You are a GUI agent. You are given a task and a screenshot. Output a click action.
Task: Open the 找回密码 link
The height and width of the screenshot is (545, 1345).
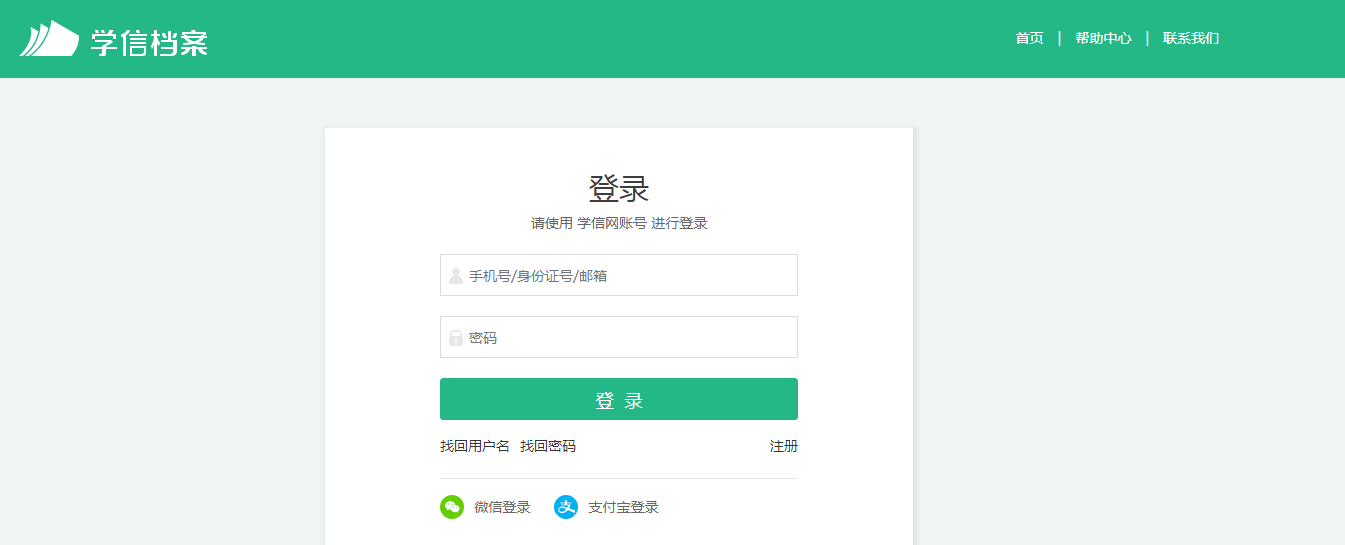(x=548, y=446)
